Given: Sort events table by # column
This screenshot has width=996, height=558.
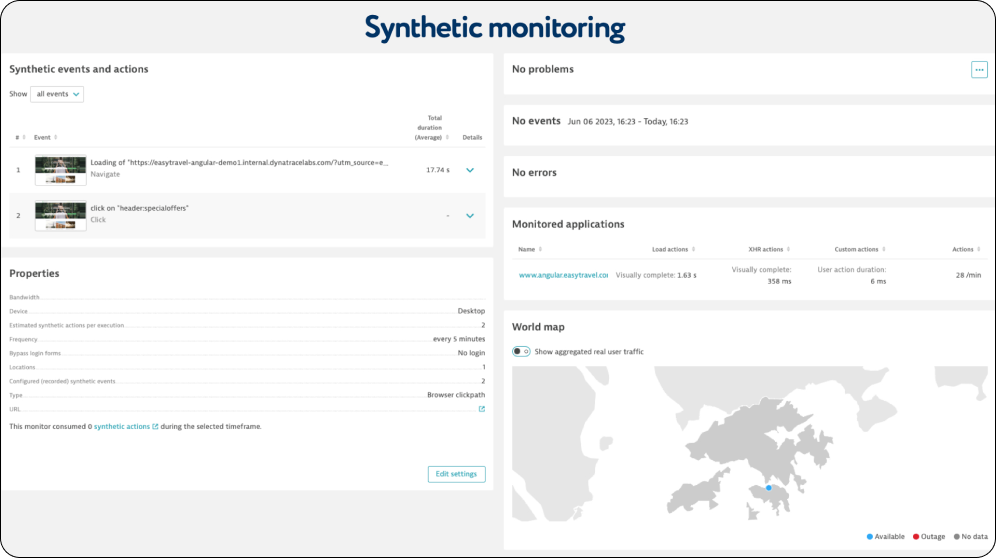Looking at the screenshot, I should [19, 138].
